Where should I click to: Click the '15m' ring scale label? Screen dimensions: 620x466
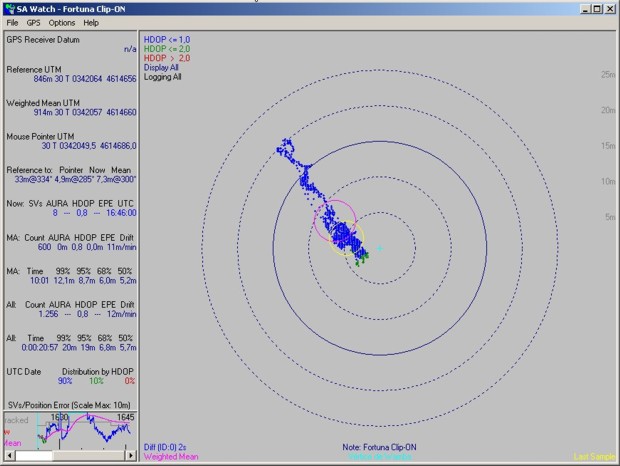tap(608, 146)
